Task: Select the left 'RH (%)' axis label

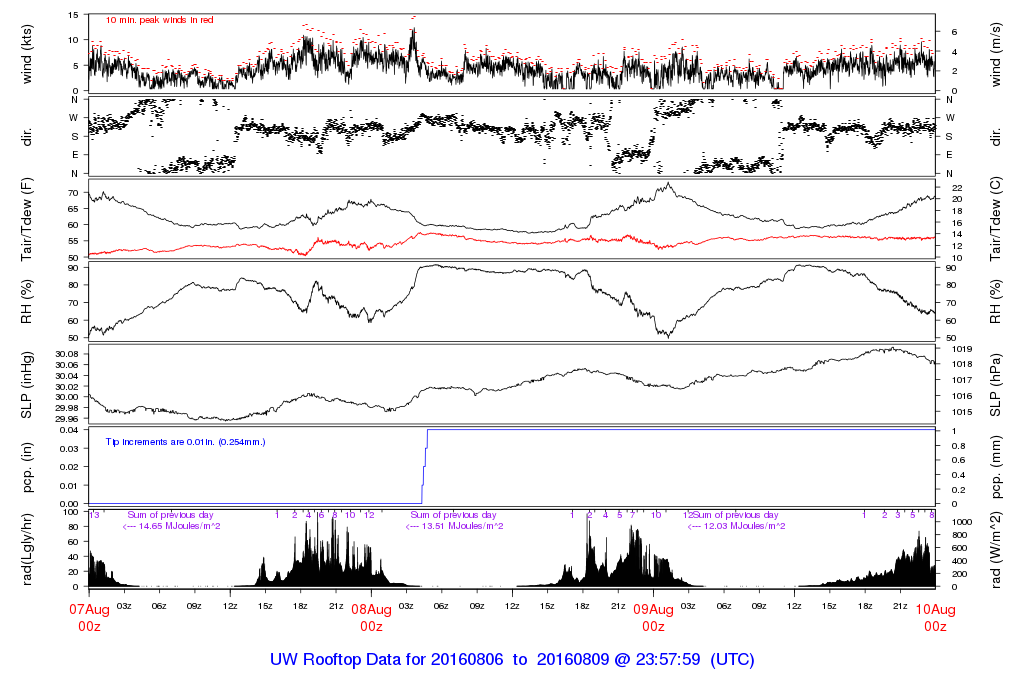Action: (x=27, y=302)
